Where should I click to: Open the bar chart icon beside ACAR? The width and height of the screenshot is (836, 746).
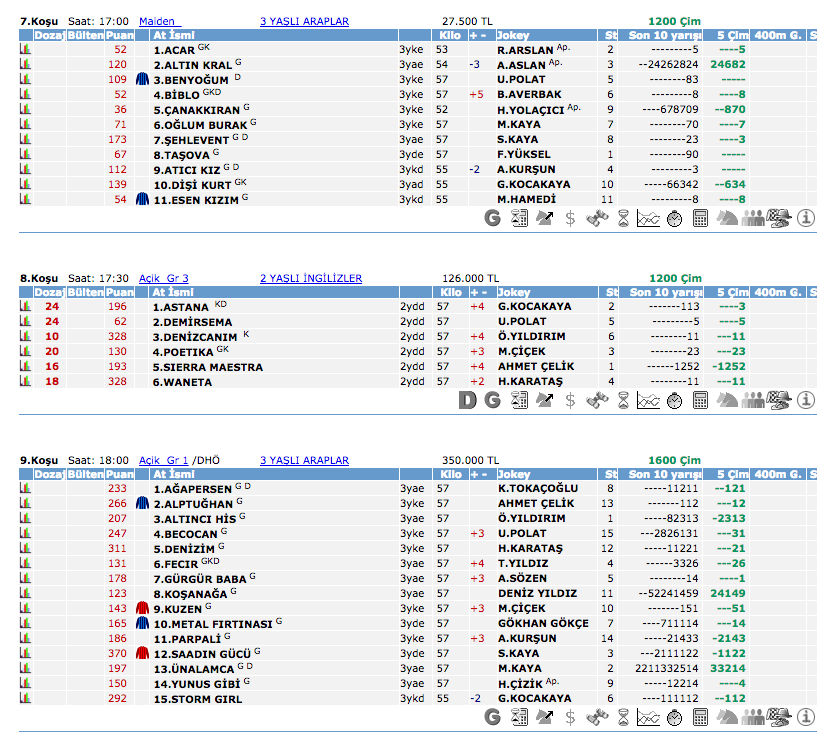(26, 49)
